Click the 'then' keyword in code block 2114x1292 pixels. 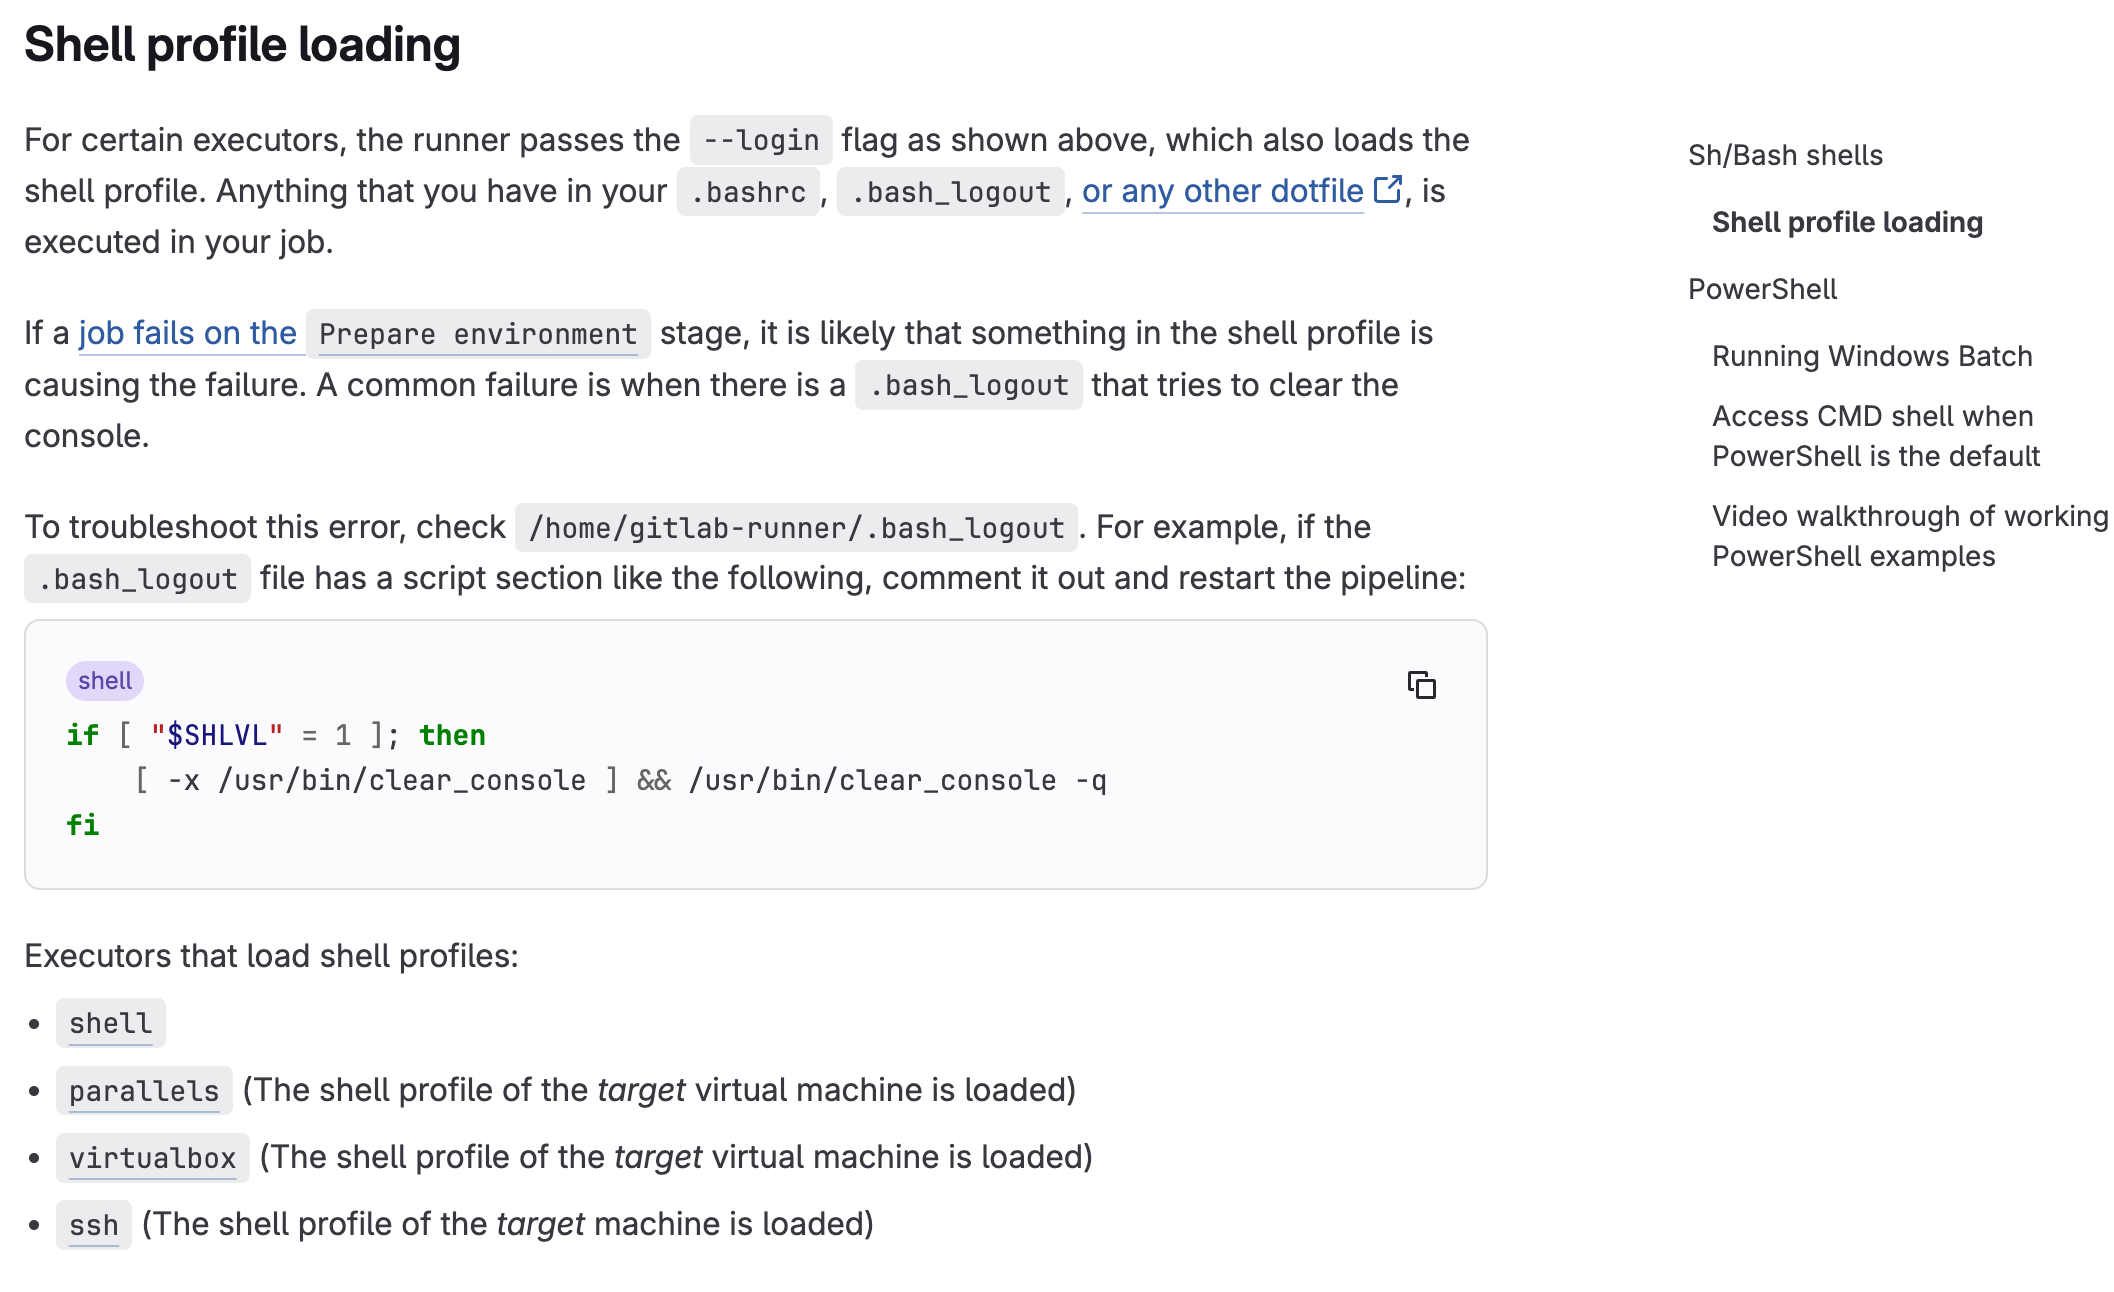452,735
